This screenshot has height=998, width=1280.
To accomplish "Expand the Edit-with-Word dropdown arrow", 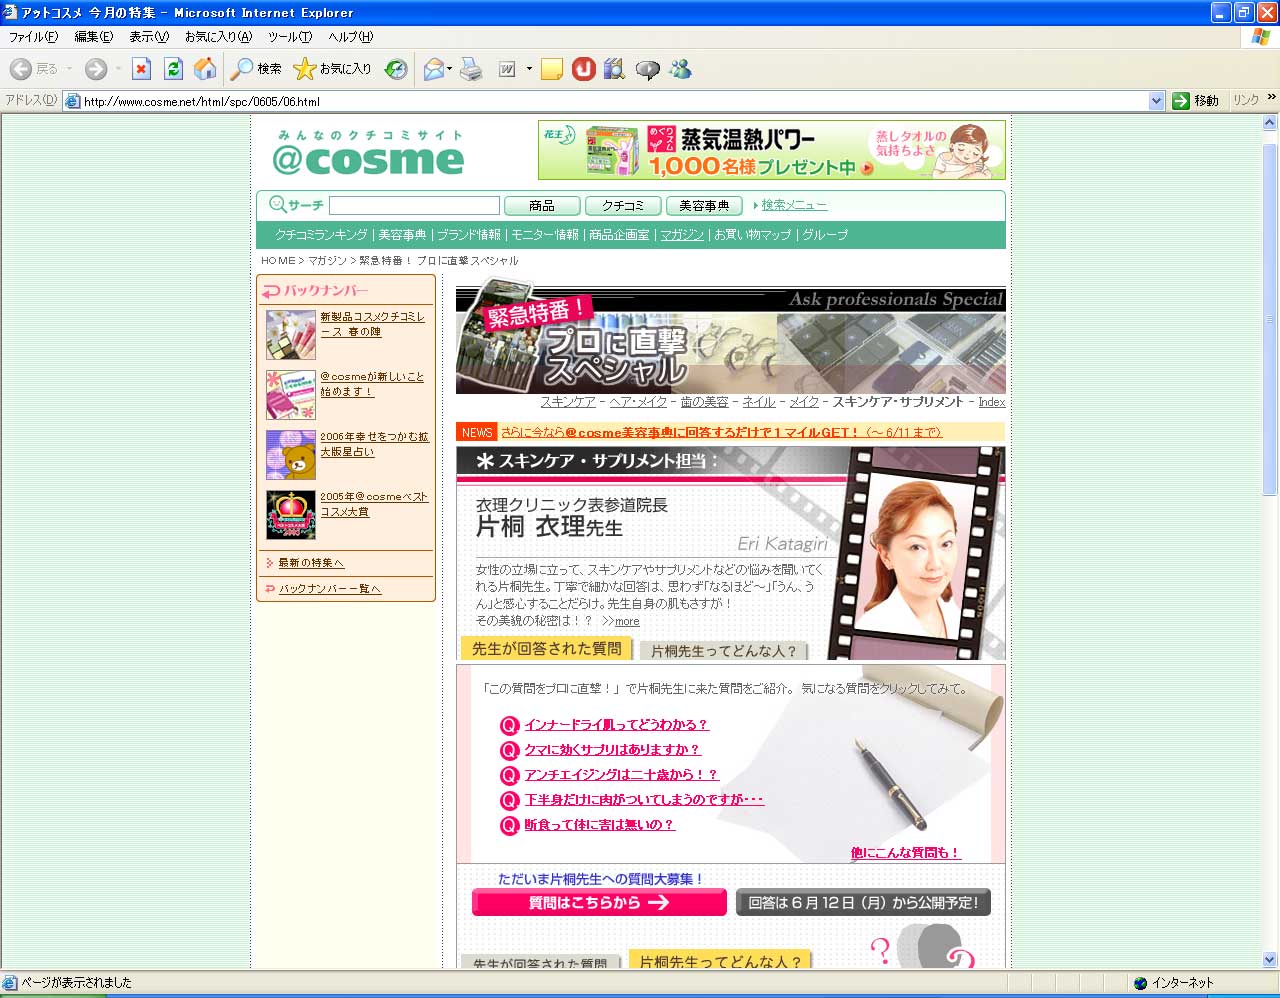I will coord(529,69).
